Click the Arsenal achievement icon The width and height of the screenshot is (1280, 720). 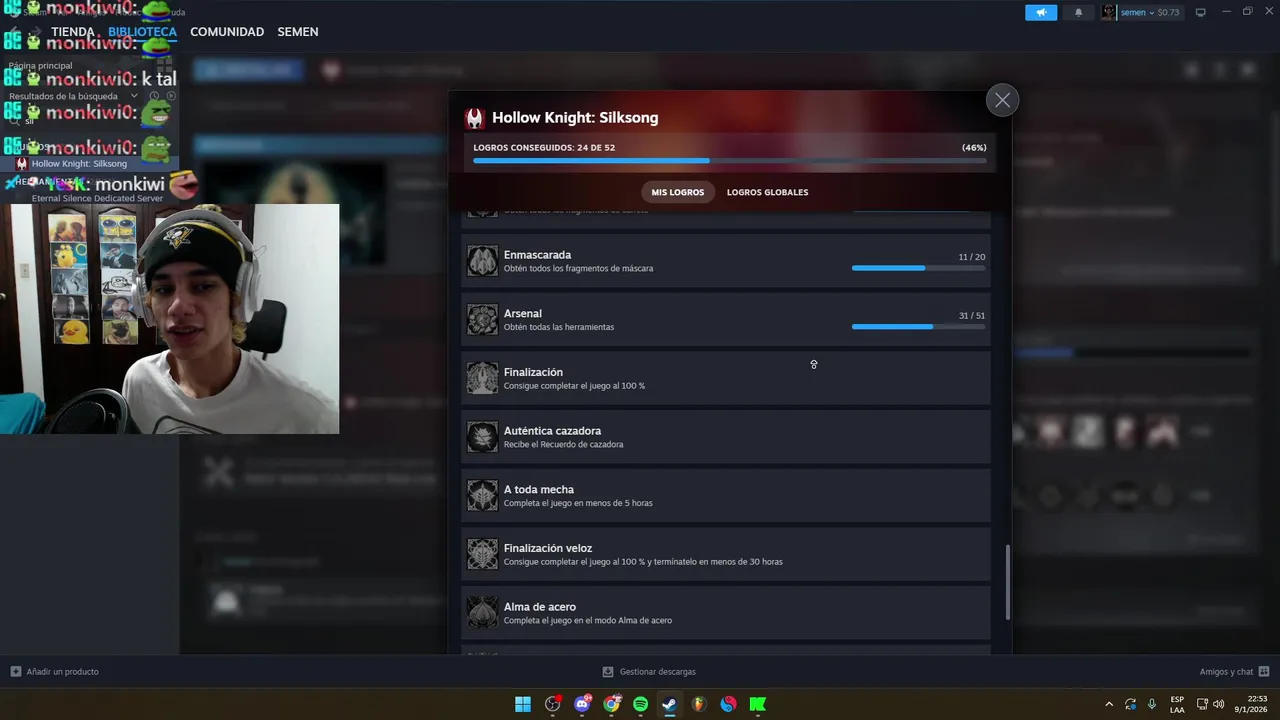(x=482, y=320)
